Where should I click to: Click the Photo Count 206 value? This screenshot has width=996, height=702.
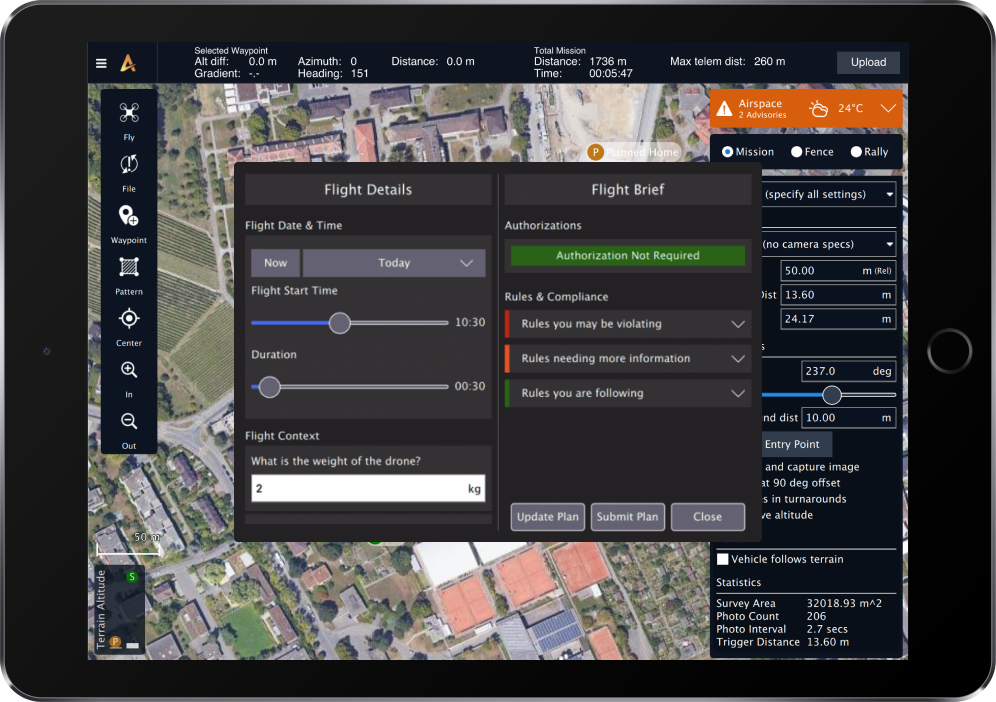coord(816,616)
